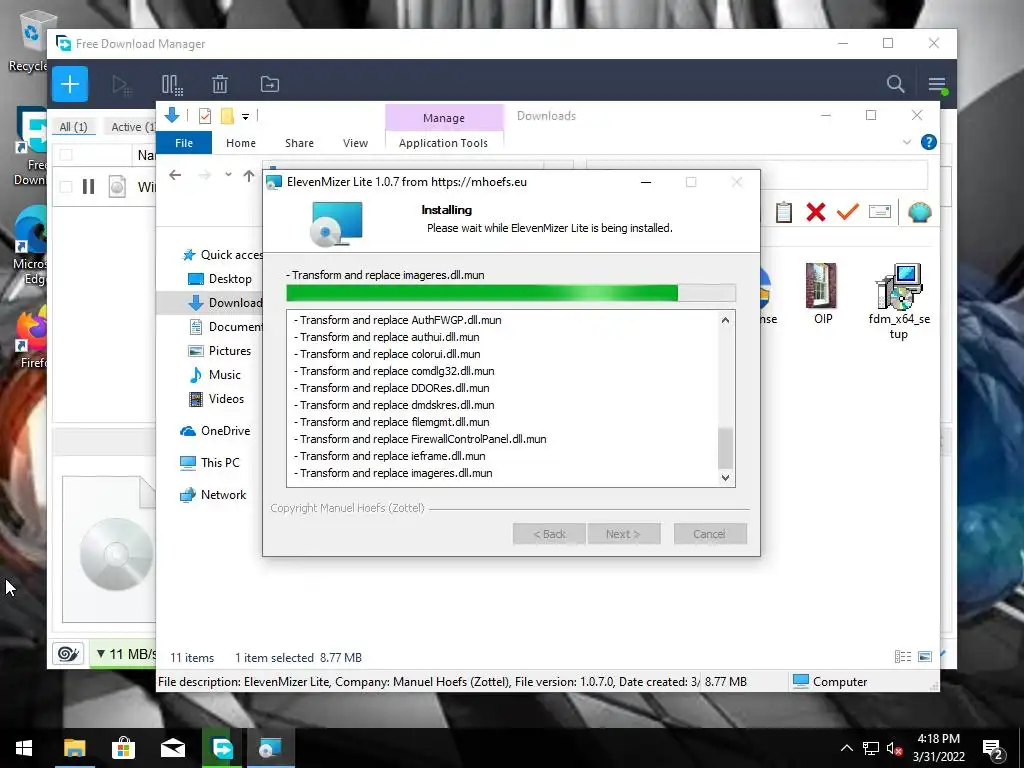This screenshot has width=1024, height=768.
Task: Click the ieframe.dll.mun log line
Action: pos(389,456)
